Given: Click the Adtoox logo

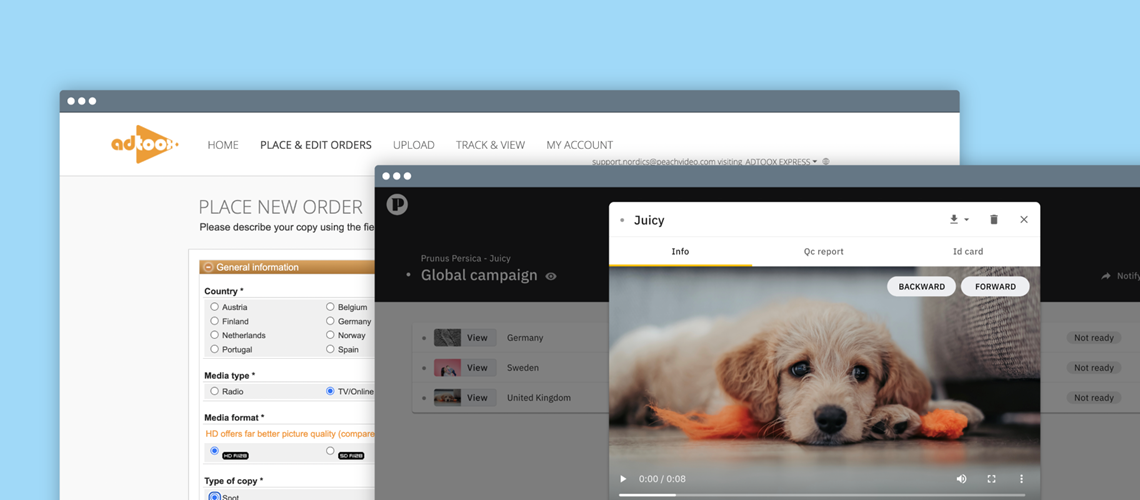Looking at the screenshot, I should (x=144, y=145).
